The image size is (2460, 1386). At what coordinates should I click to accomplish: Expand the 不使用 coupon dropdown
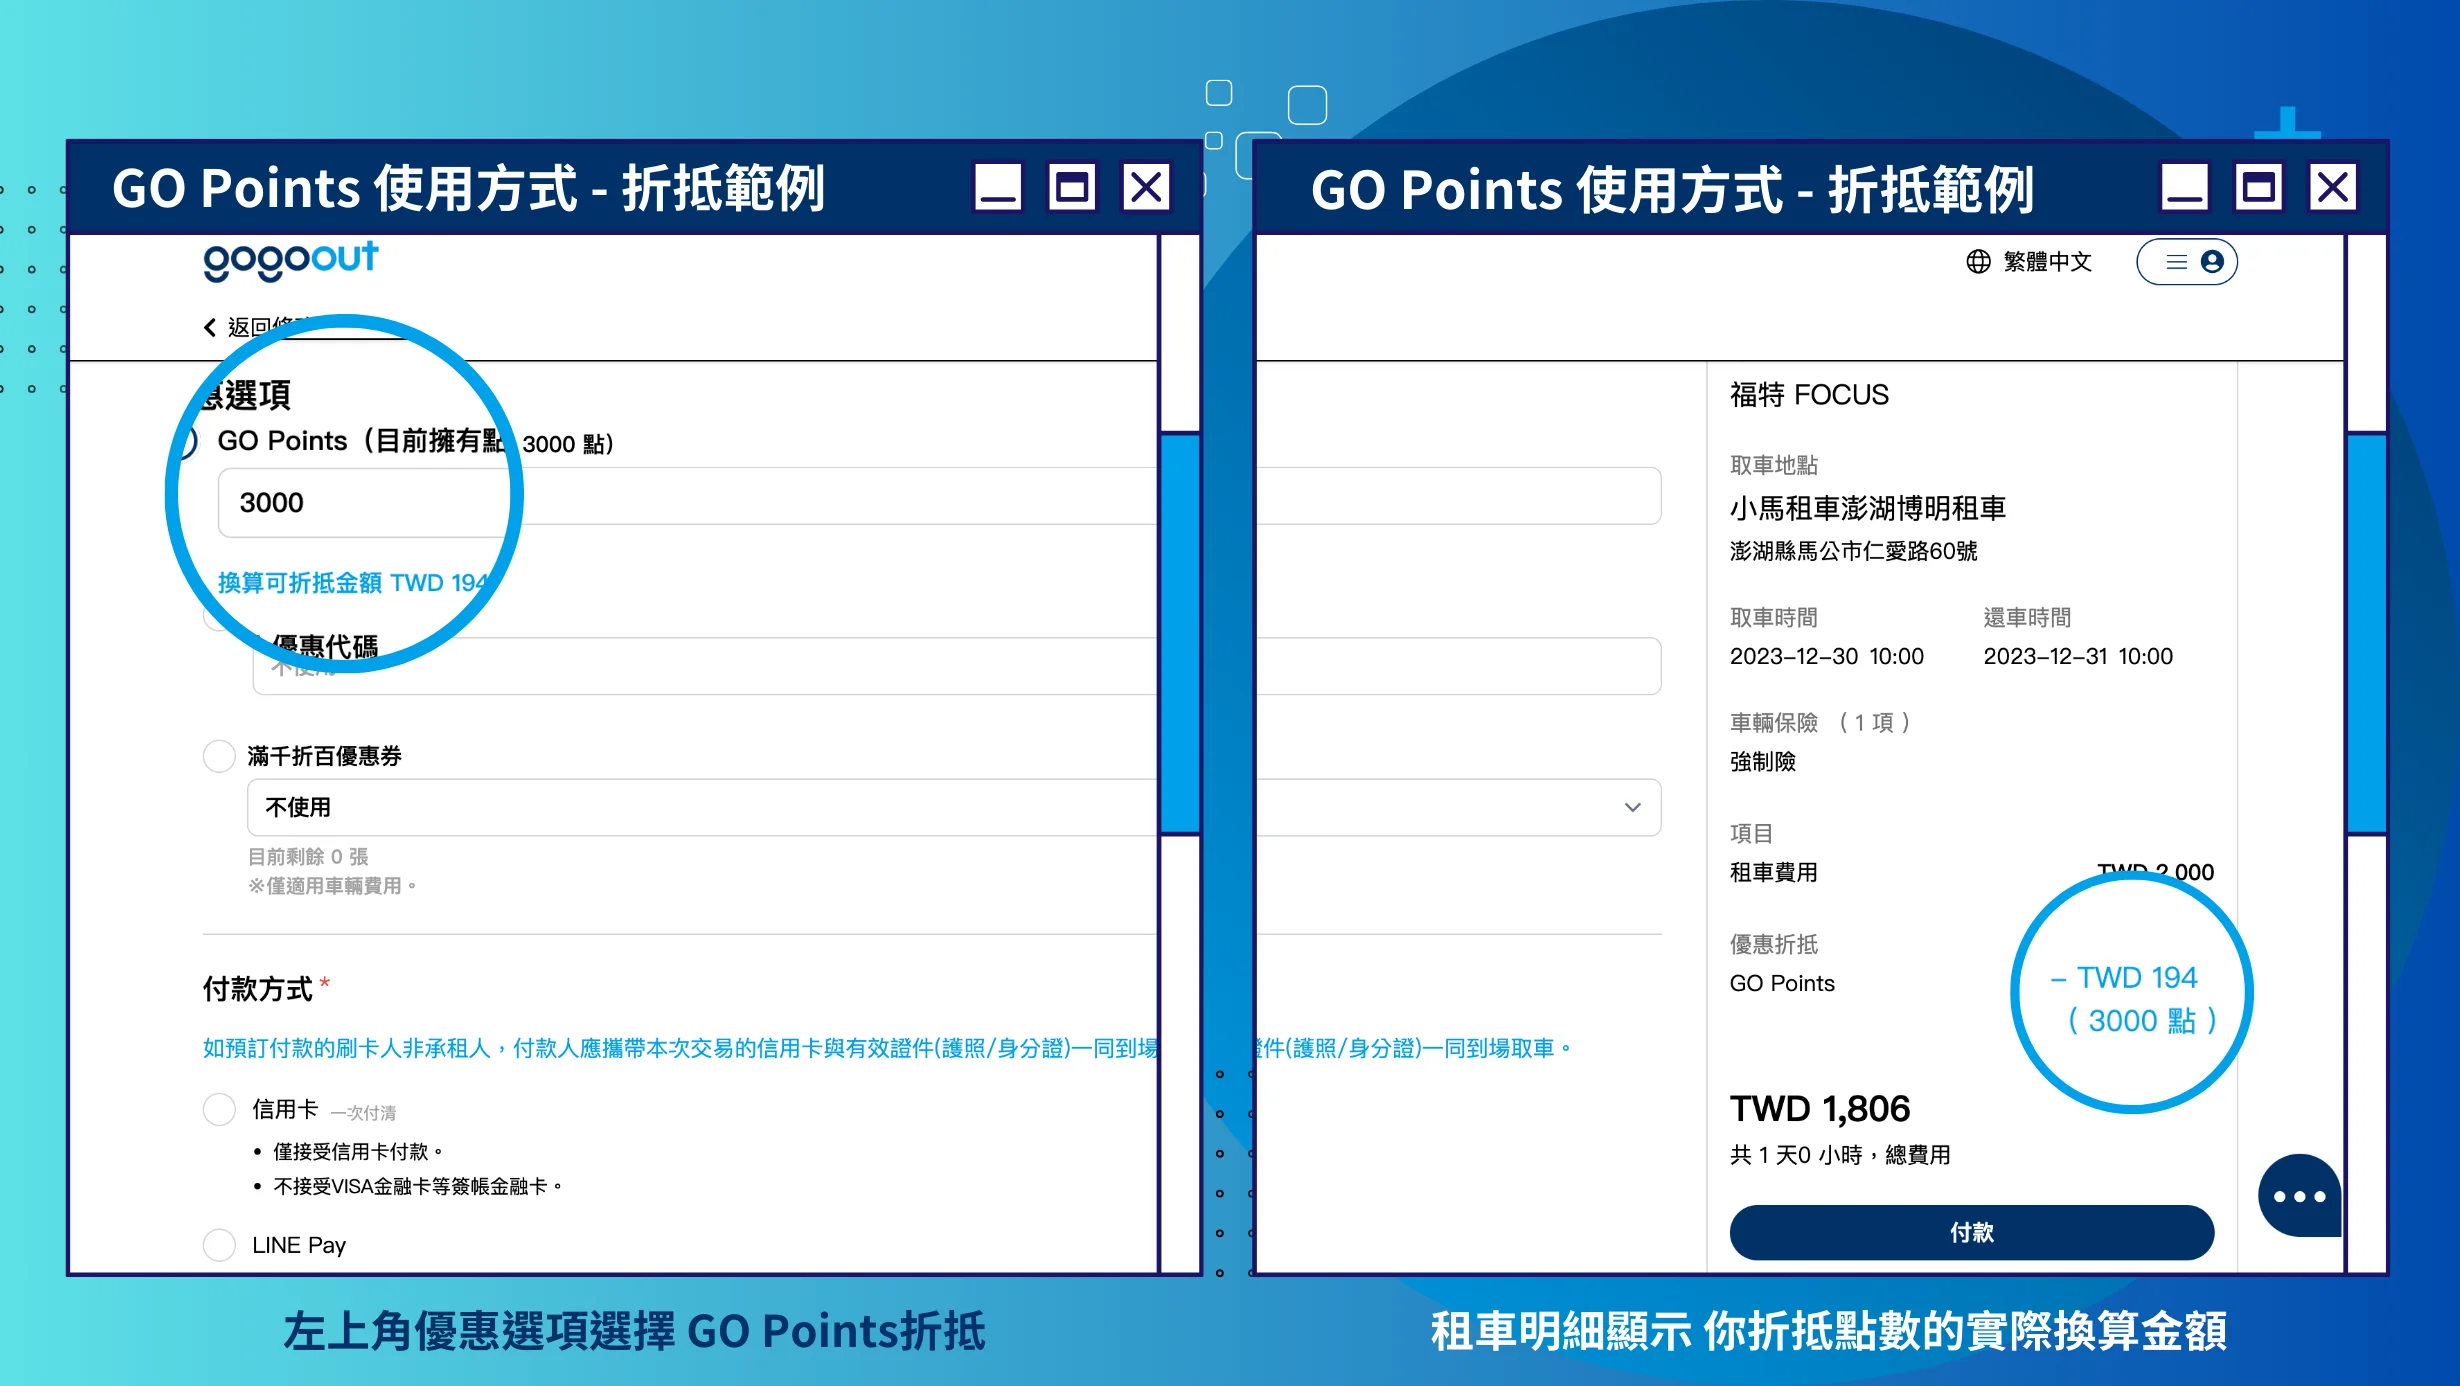pos(702,807)
